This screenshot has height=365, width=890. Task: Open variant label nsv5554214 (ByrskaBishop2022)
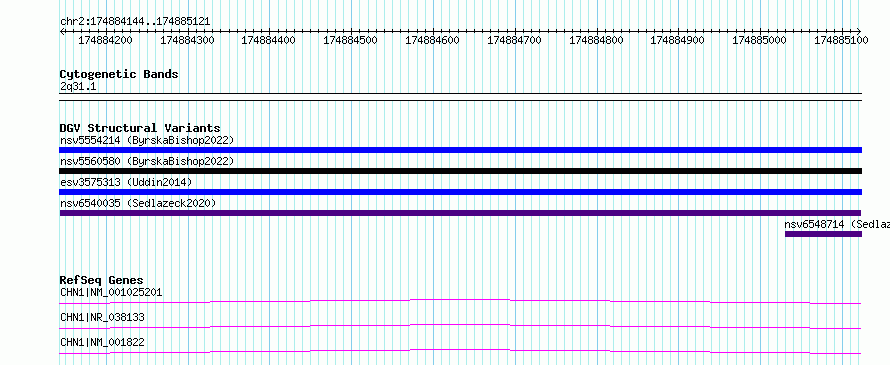(147, 140)
